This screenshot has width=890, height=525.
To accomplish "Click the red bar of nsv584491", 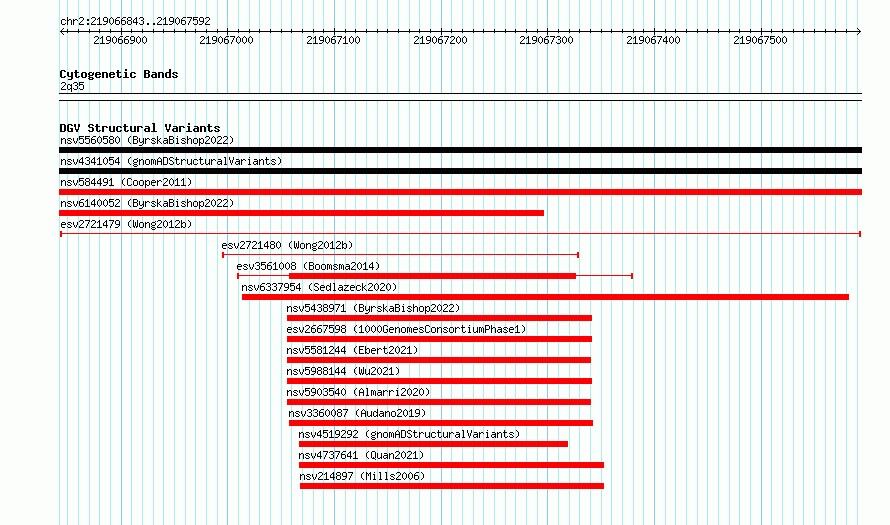I will tap(460, 192).
